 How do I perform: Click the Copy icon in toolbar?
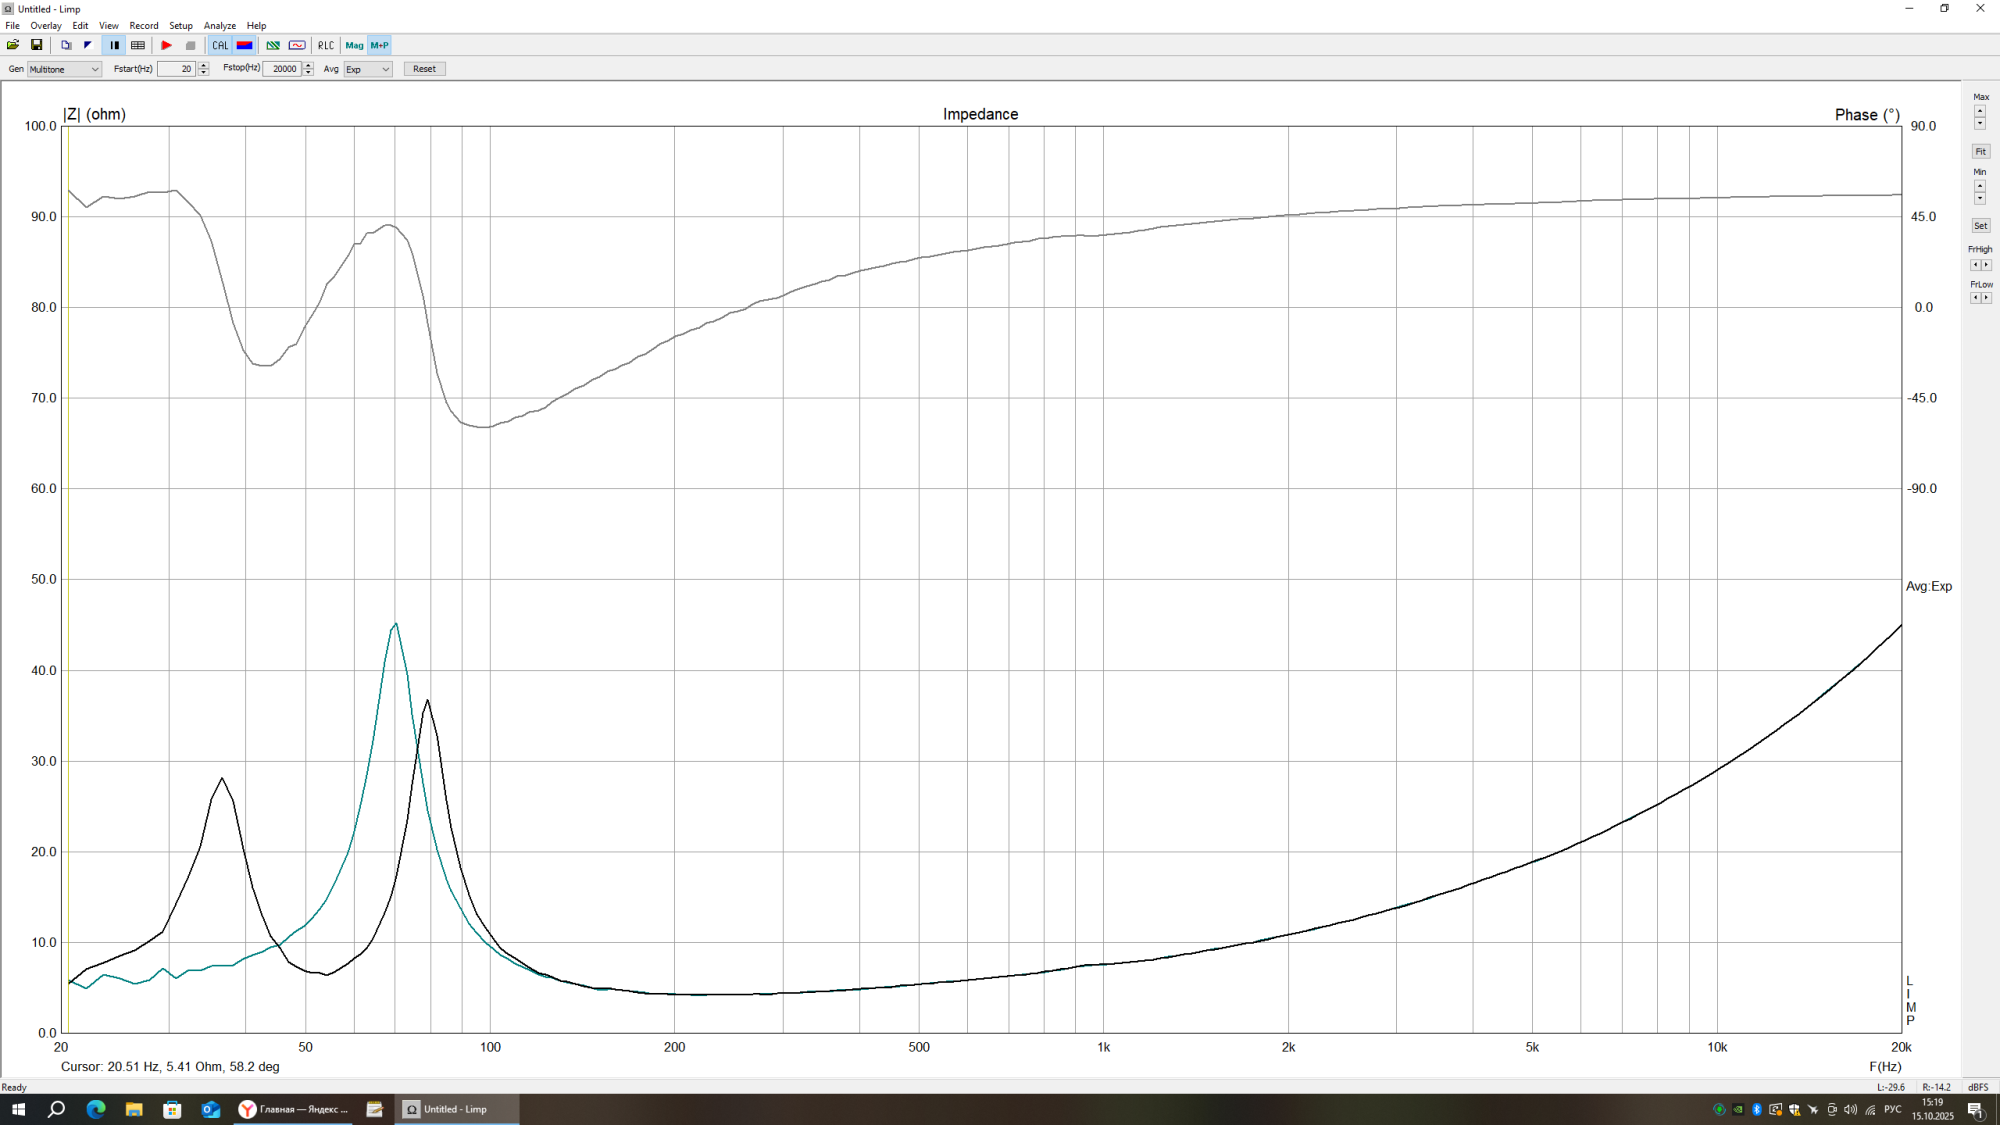[x=66, y=45]
